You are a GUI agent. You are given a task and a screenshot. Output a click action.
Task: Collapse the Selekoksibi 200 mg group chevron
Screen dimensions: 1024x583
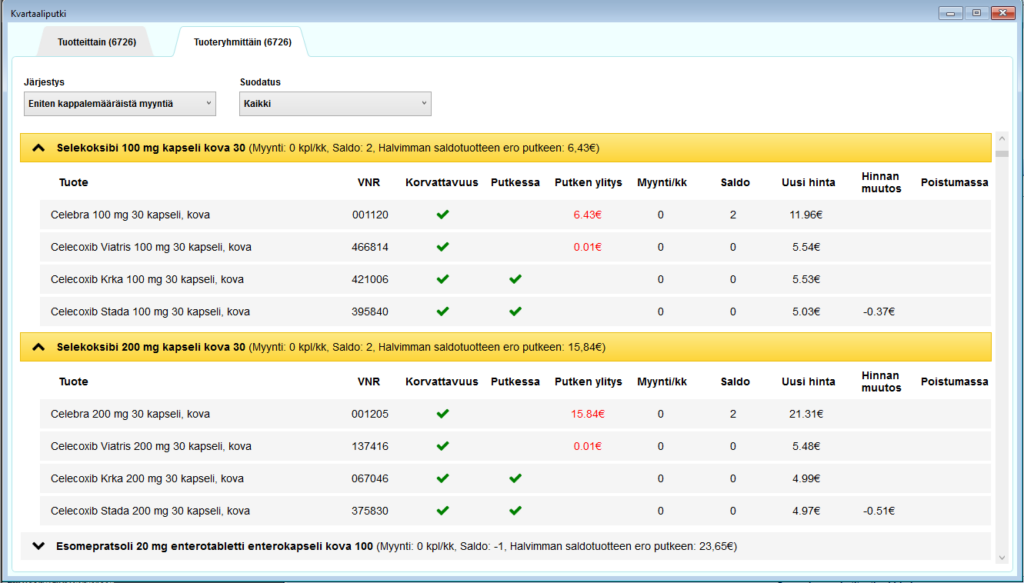tap(39, 347)
